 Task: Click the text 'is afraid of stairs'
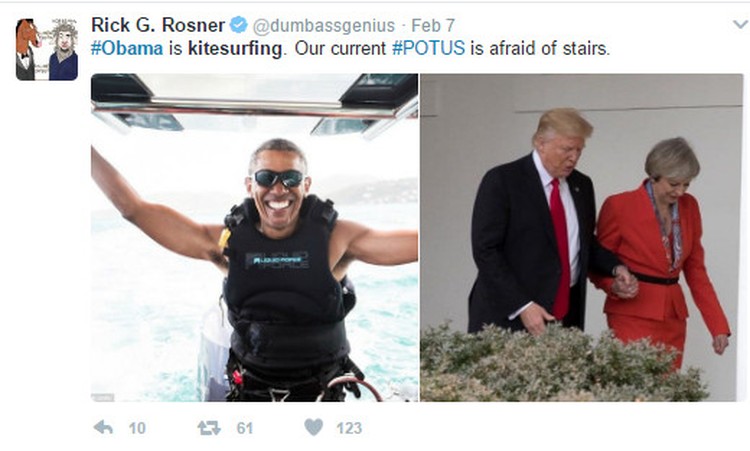(x=538, y=48)
